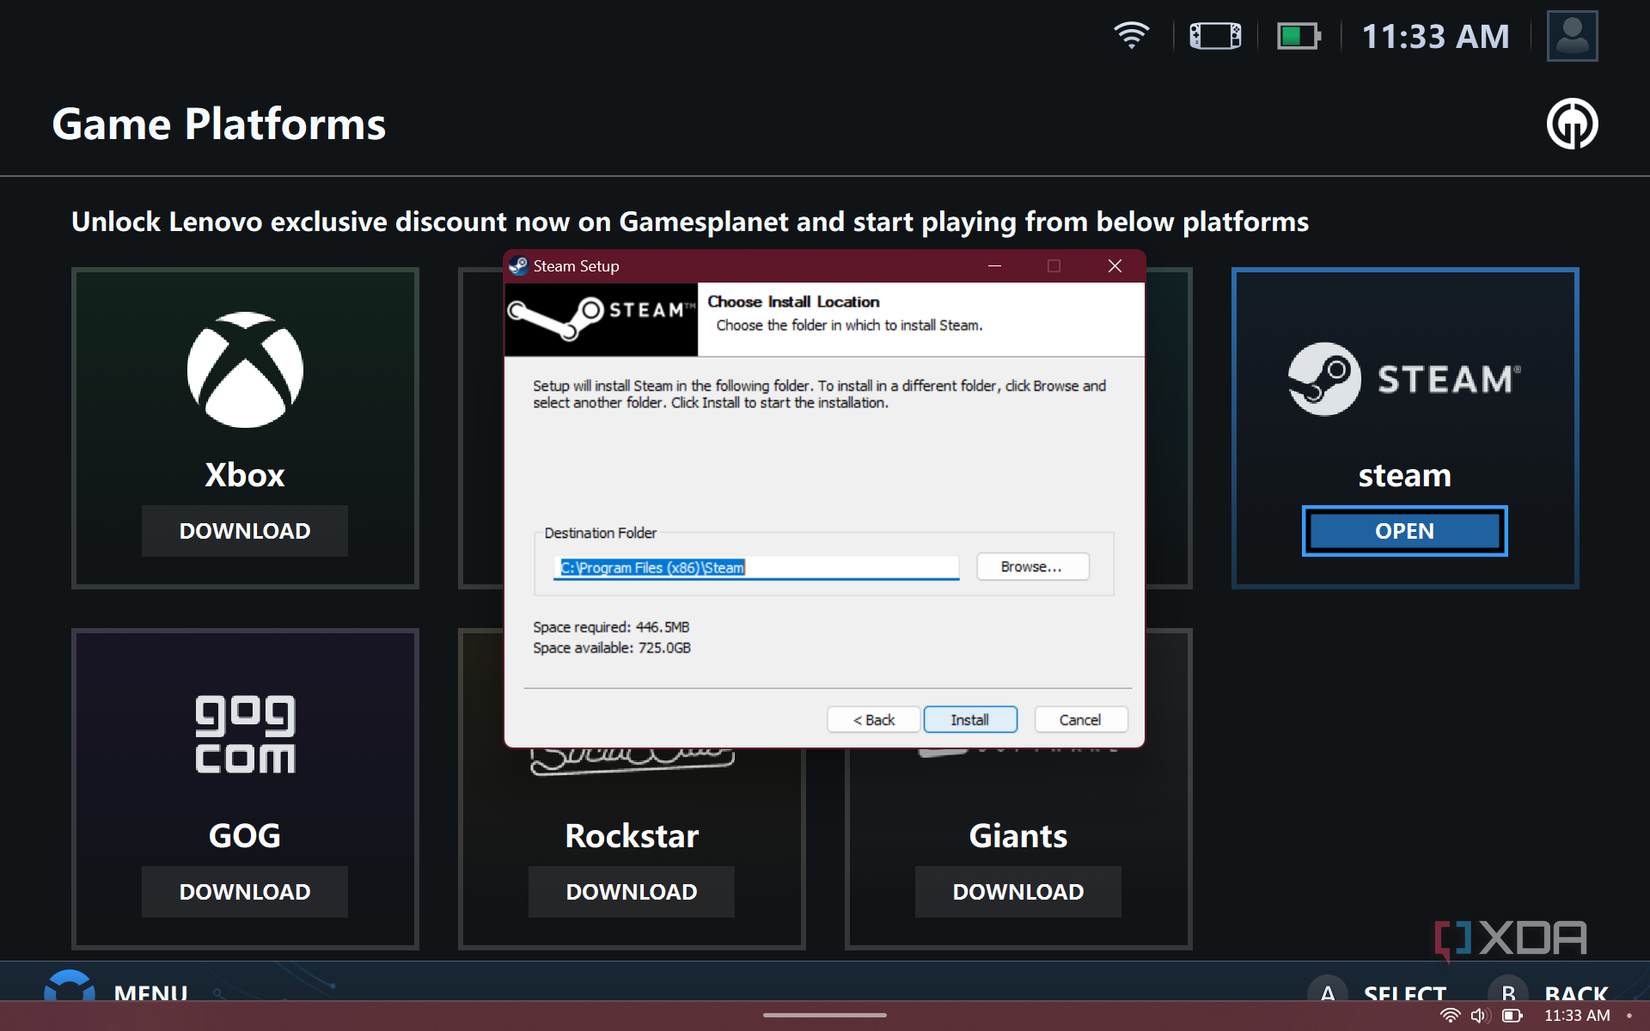Open the user profile avatar icon

tap(1572, 36)
